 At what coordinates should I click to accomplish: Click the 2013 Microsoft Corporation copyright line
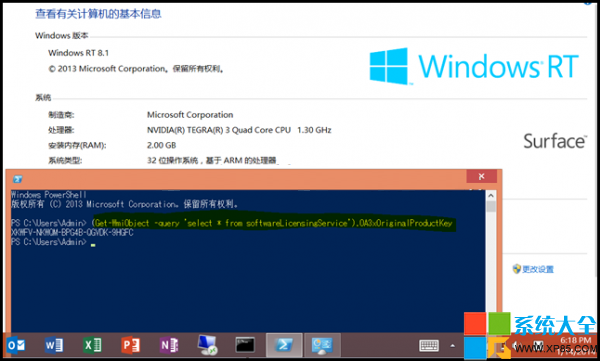[136, 69]
